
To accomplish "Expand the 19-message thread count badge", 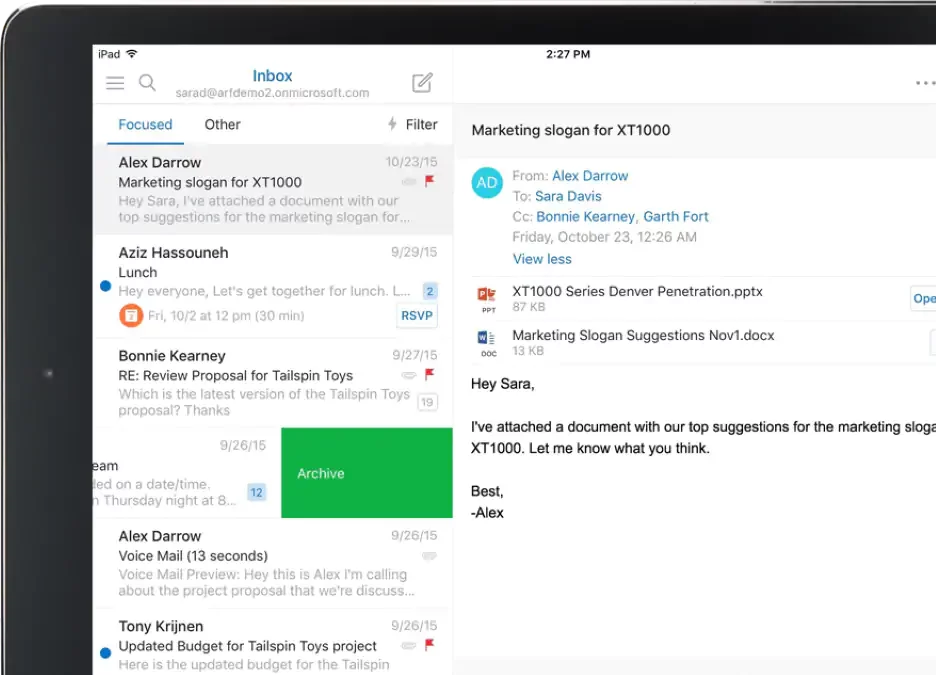I will click(427, 402).
